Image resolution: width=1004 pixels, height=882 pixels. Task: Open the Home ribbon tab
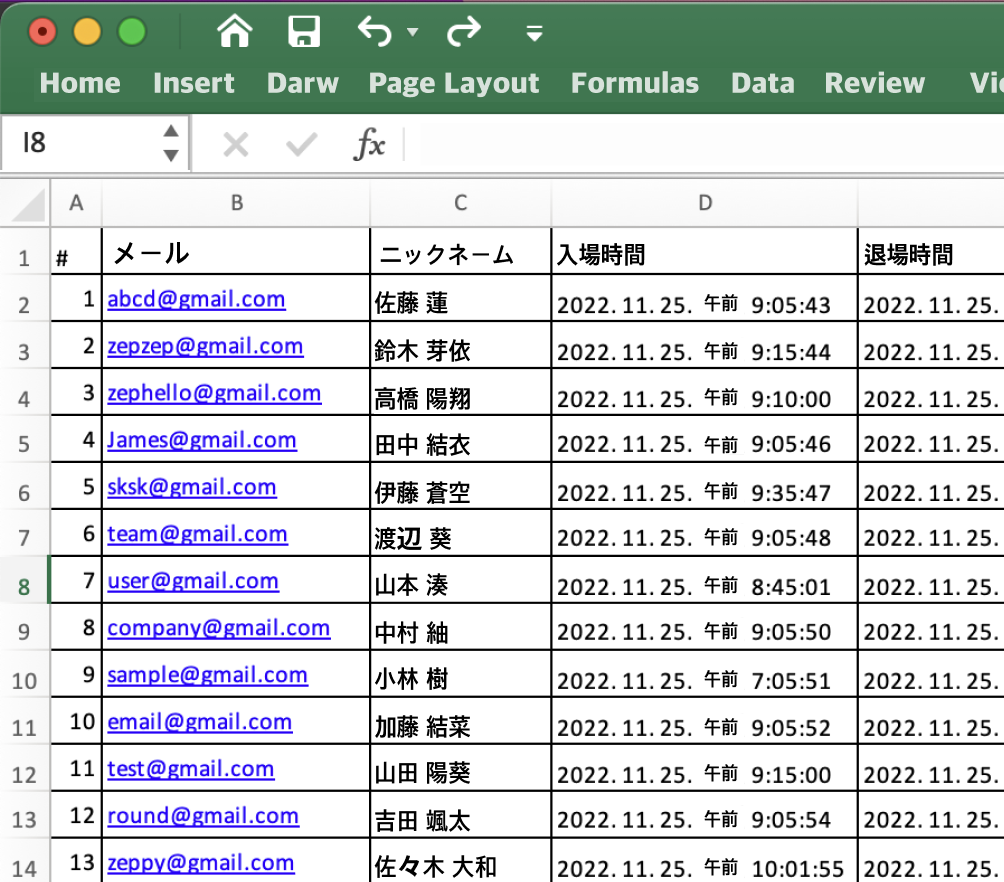[80, 83]
